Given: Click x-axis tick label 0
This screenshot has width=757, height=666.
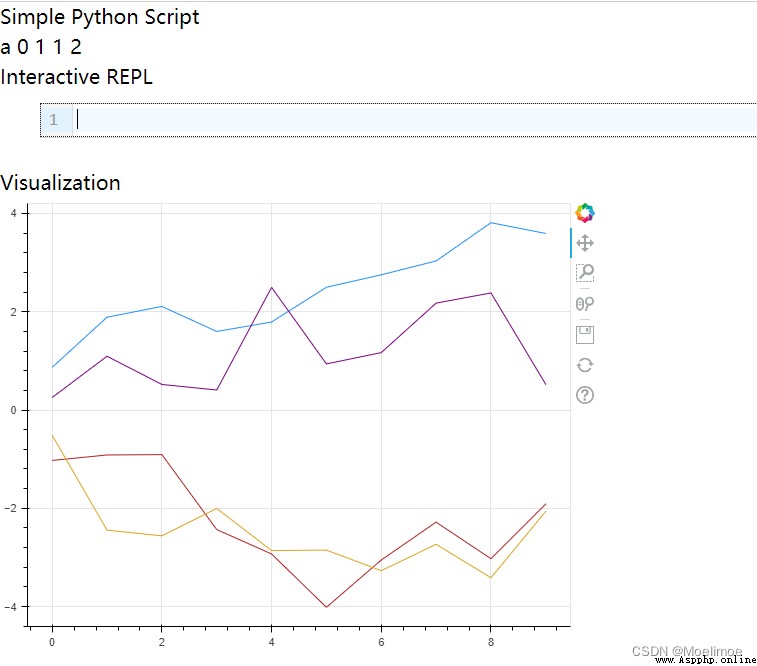Looking at the screenshot, I should [x=52, y=642].
